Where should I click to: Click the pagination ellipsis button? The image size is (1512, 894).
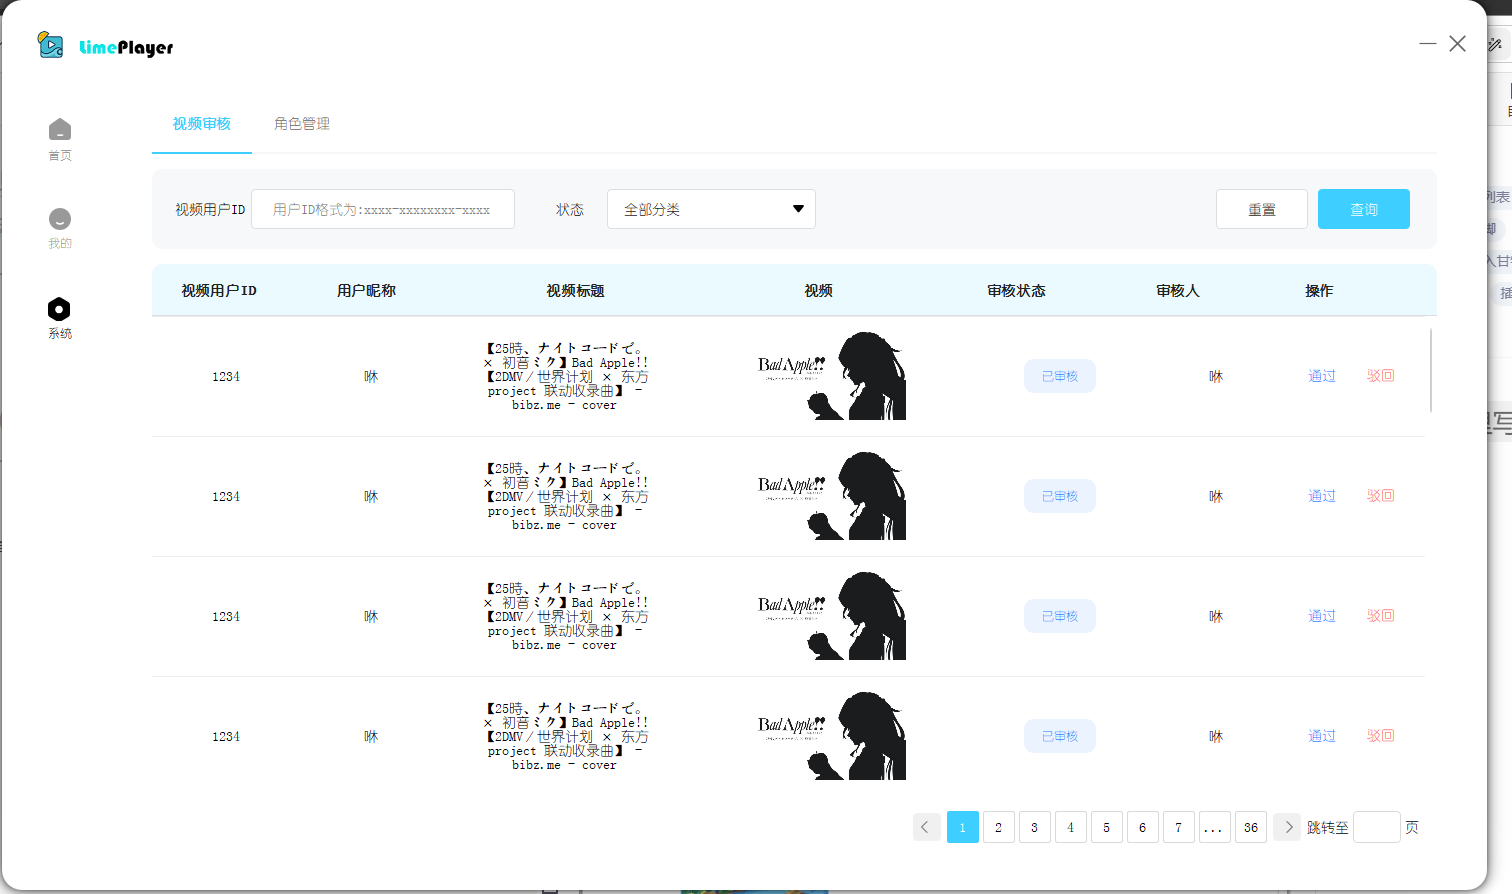(x=1215, y=827)
